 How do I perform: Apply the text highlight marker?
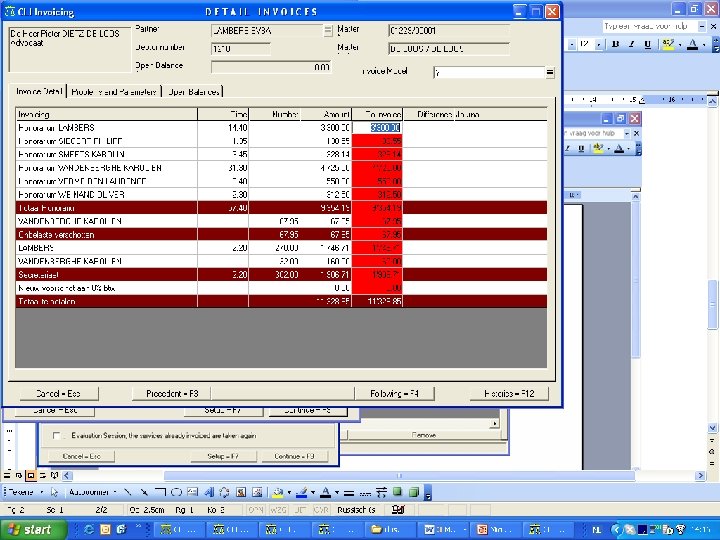668,44
